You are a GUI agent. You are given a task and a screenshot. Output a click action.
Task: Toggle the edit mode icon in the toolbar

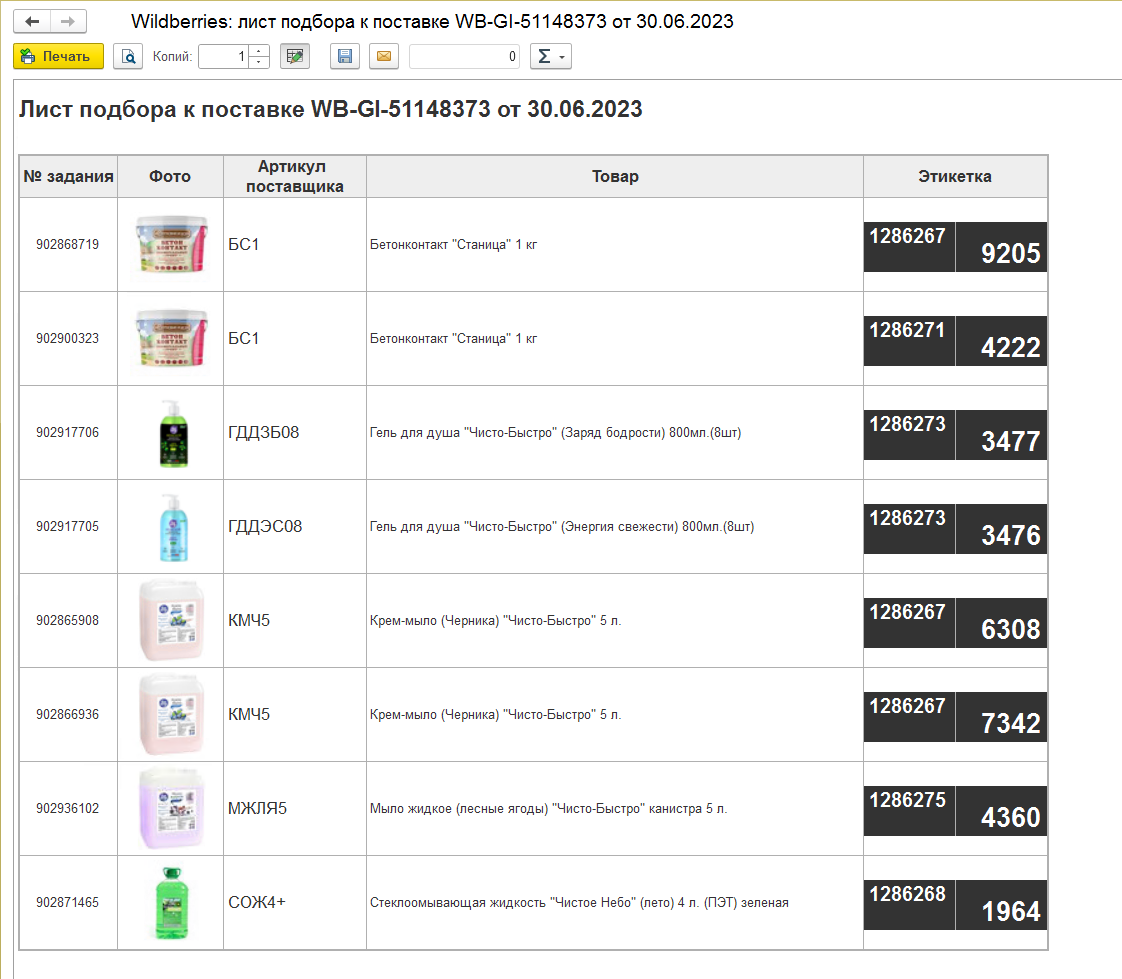pos(294,57)
